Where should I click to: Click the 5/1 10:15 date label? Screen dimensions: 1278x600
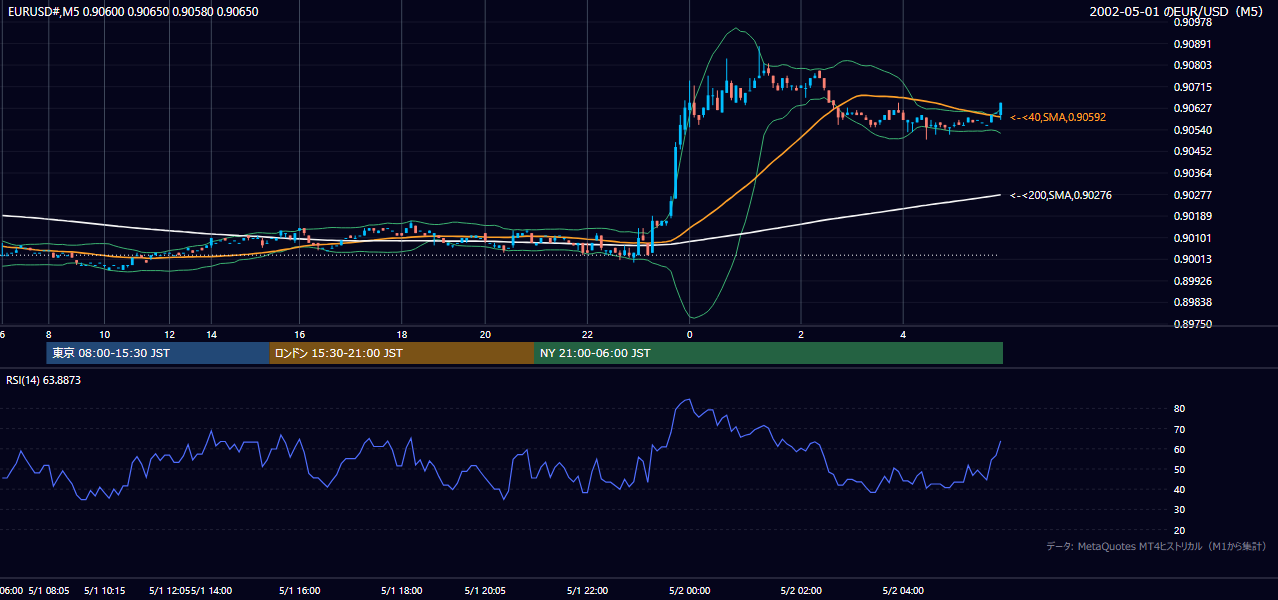(105, 590)
